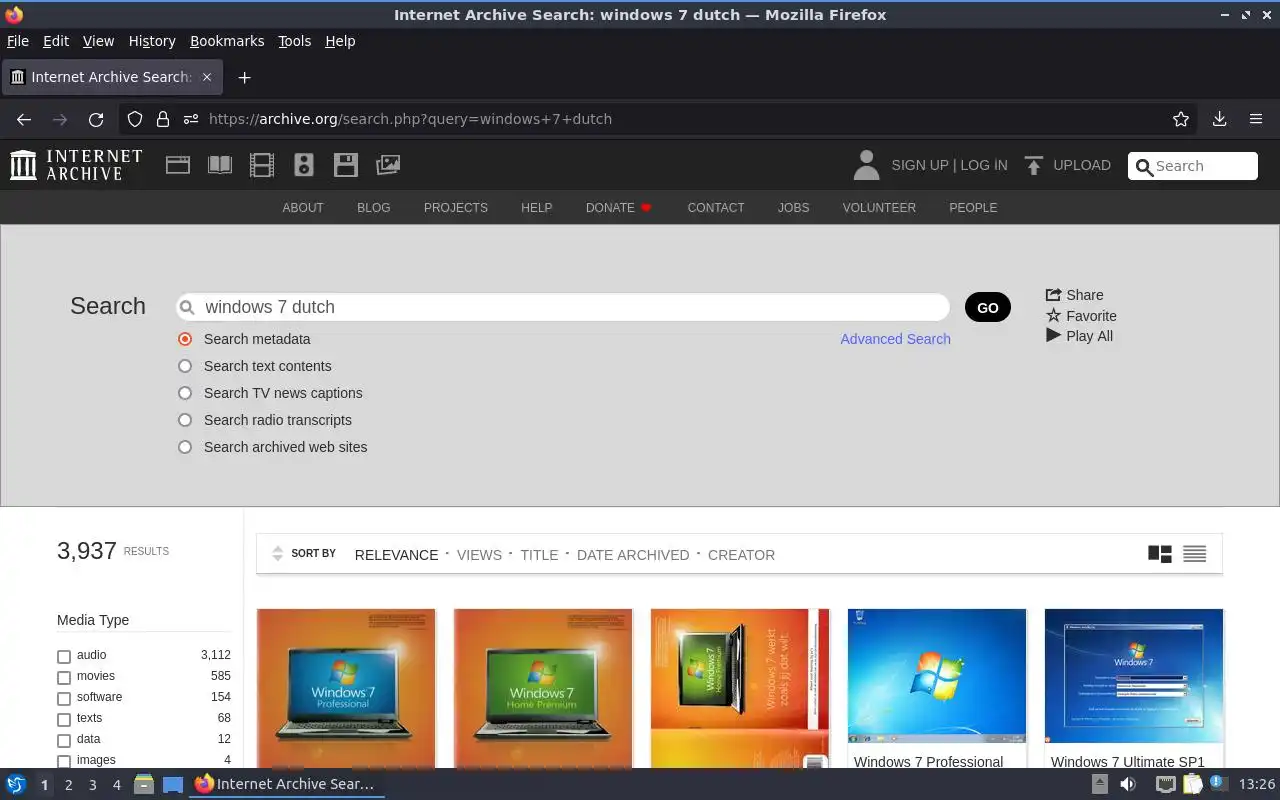Image resolution: width=1280 pixels, height=800 pixels.
Task: Open the Audio speaker icon
Action: pos(304,165)
